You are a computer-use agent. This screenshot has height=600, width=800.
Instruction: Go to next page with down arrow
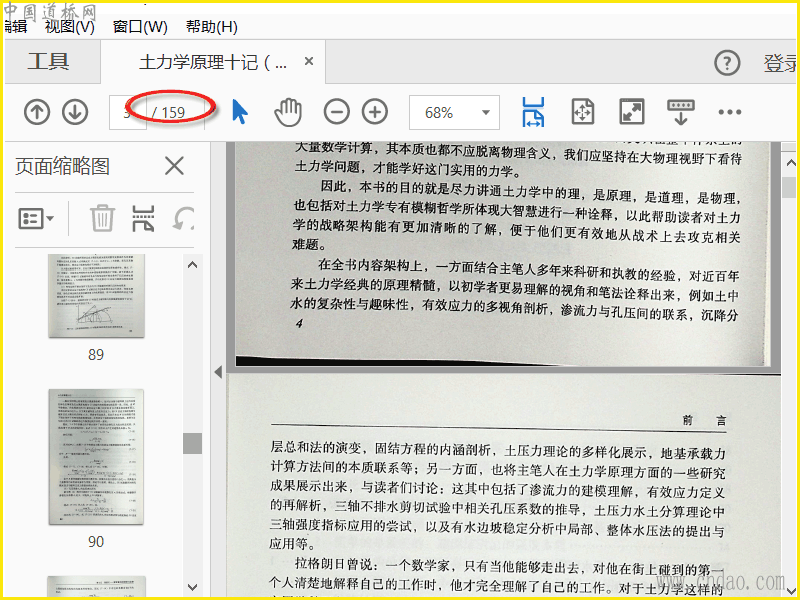coord(75,112)
